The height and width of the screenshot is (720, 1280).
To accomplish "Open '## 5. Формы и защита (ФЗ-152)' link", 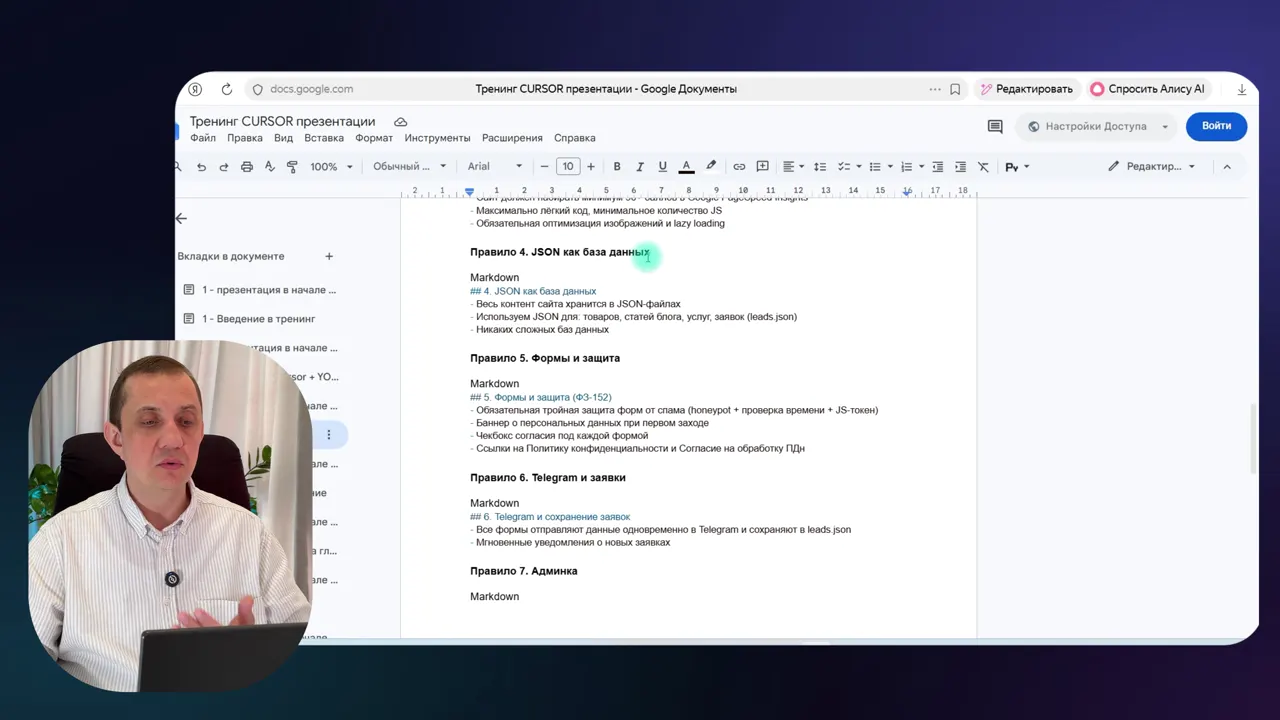I will click(541, 397).
